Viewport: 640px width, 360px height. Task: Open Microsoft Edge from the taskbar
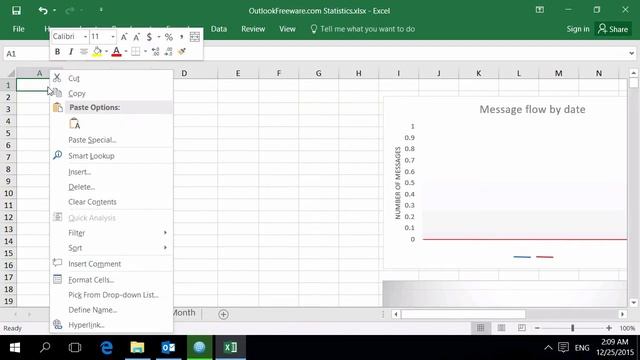pos(107,347)
